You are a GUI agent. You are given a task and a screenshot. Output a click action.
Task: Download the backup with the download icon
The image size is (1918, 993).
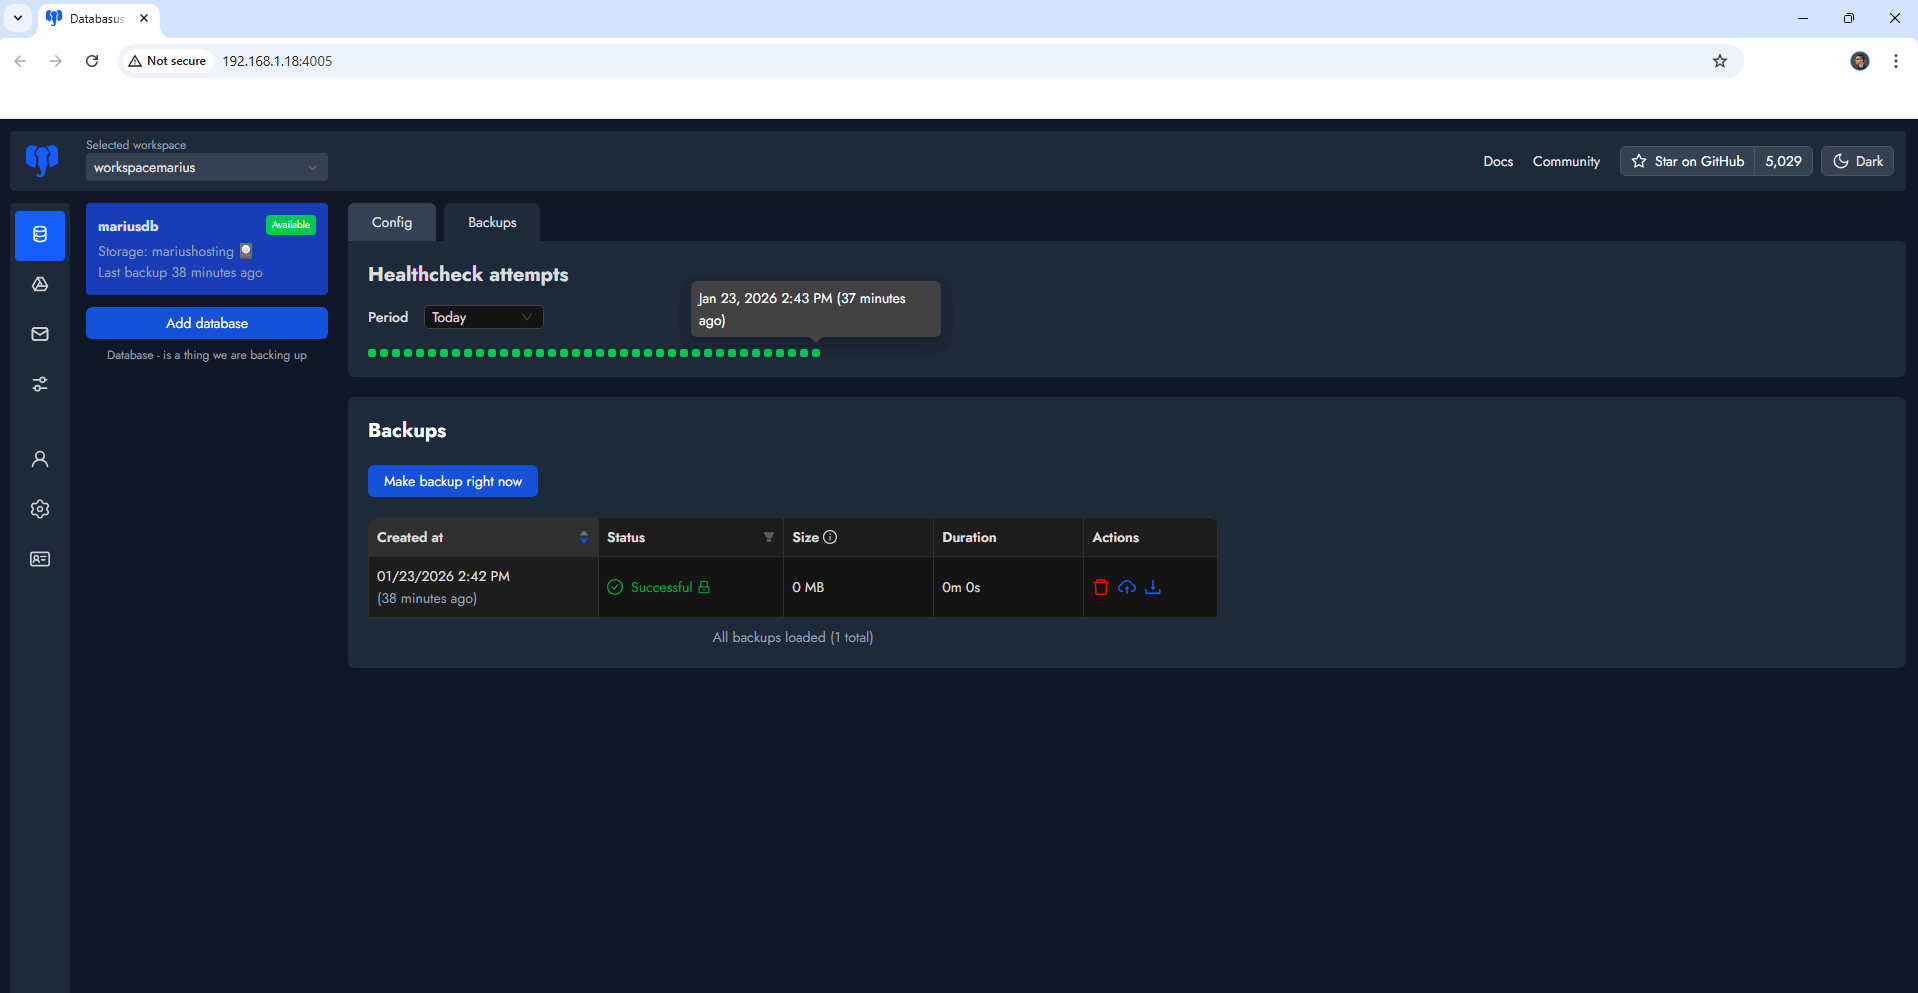pyautogui.click(x=1153, y=587)
